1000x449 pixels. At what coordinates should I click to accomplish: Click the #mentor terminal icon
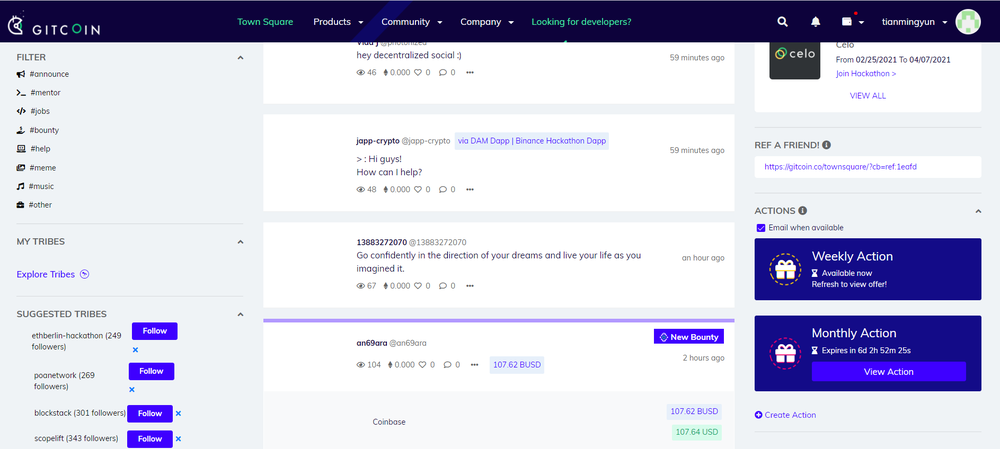21,92
